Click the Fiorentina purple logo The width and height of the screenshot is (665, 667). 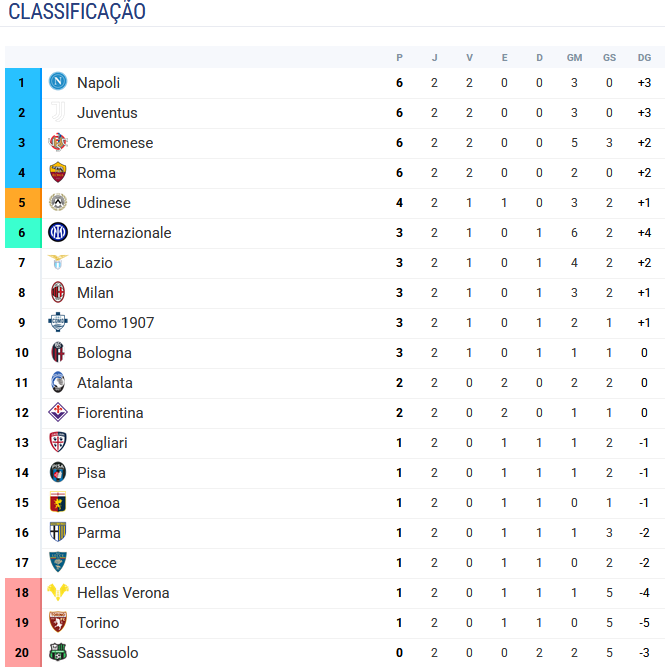pyautogui.click(x=58, y=412)
